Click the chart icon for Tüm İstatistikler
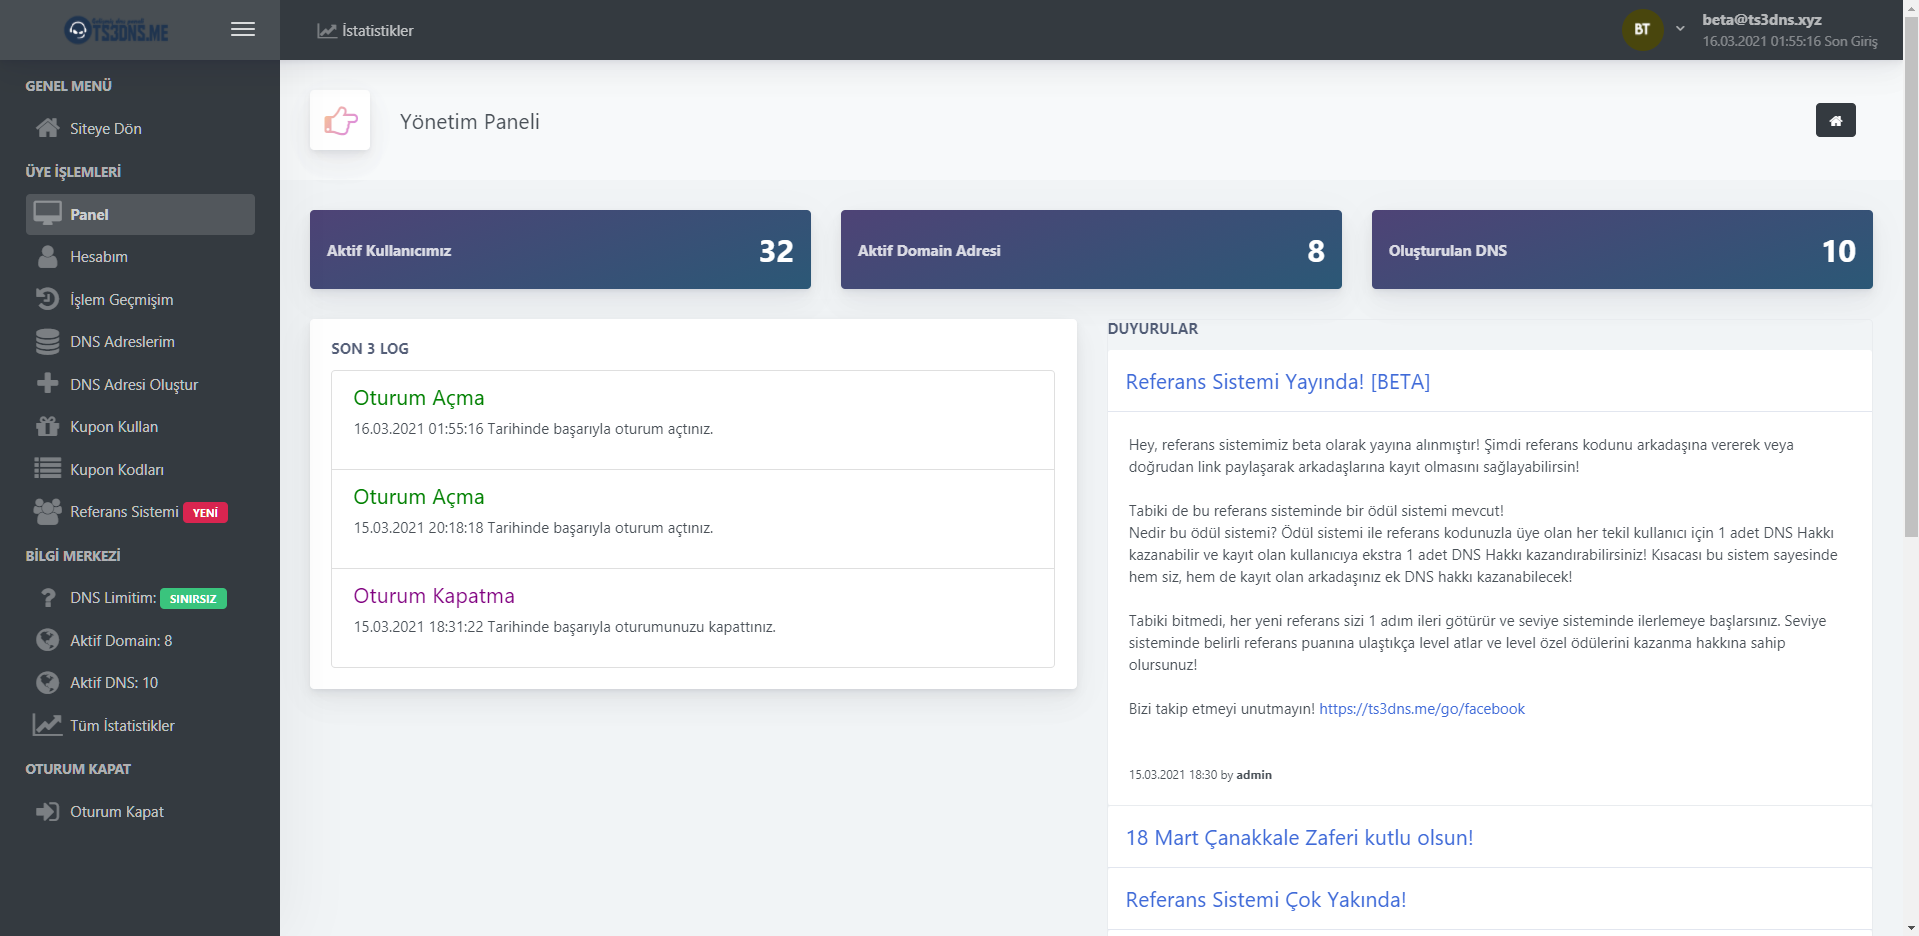 [x=47, y=725]
